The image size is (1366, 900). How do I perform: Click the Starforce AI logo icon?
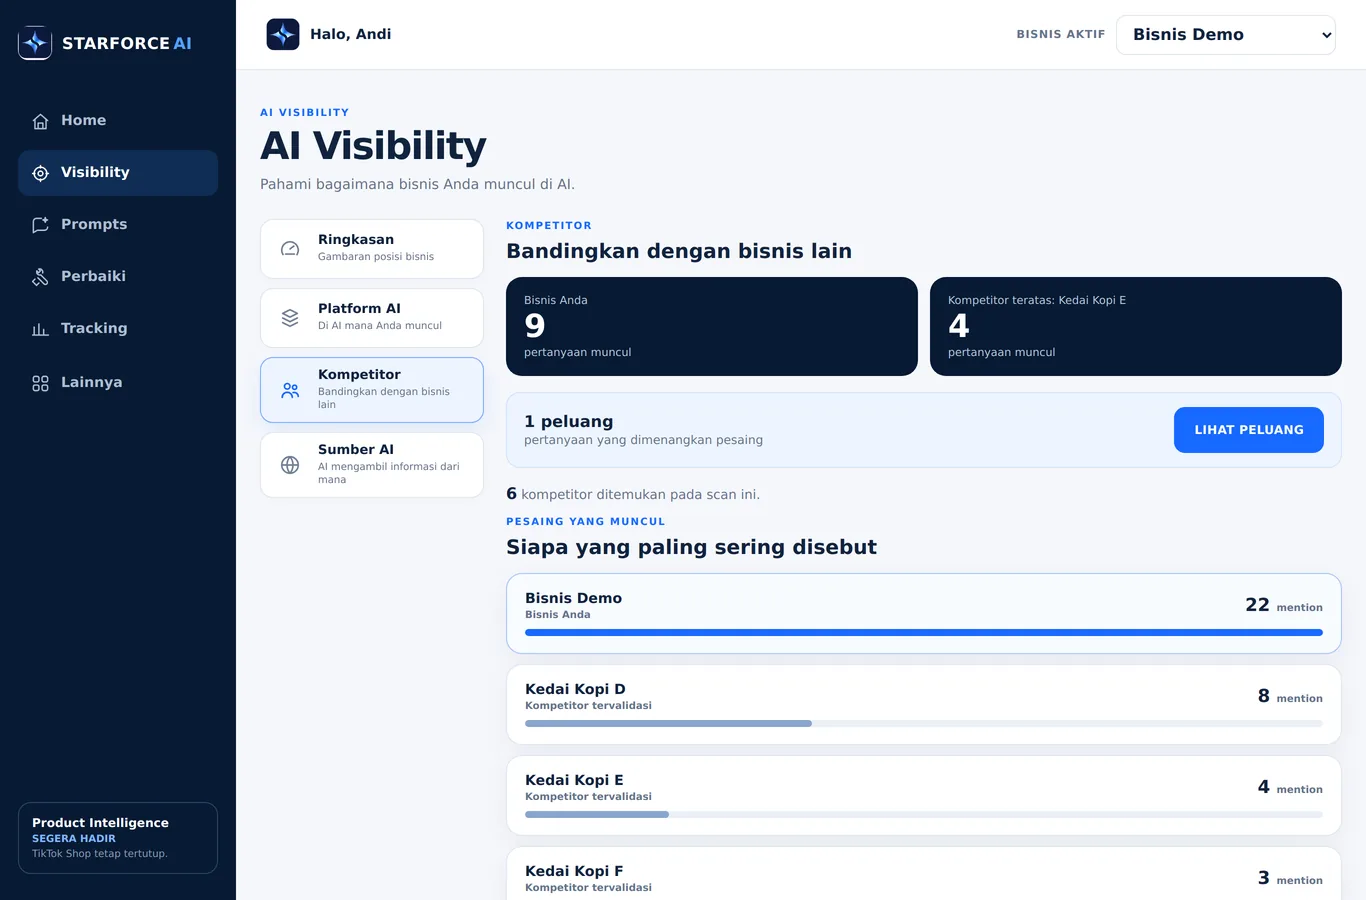point(35,43)
